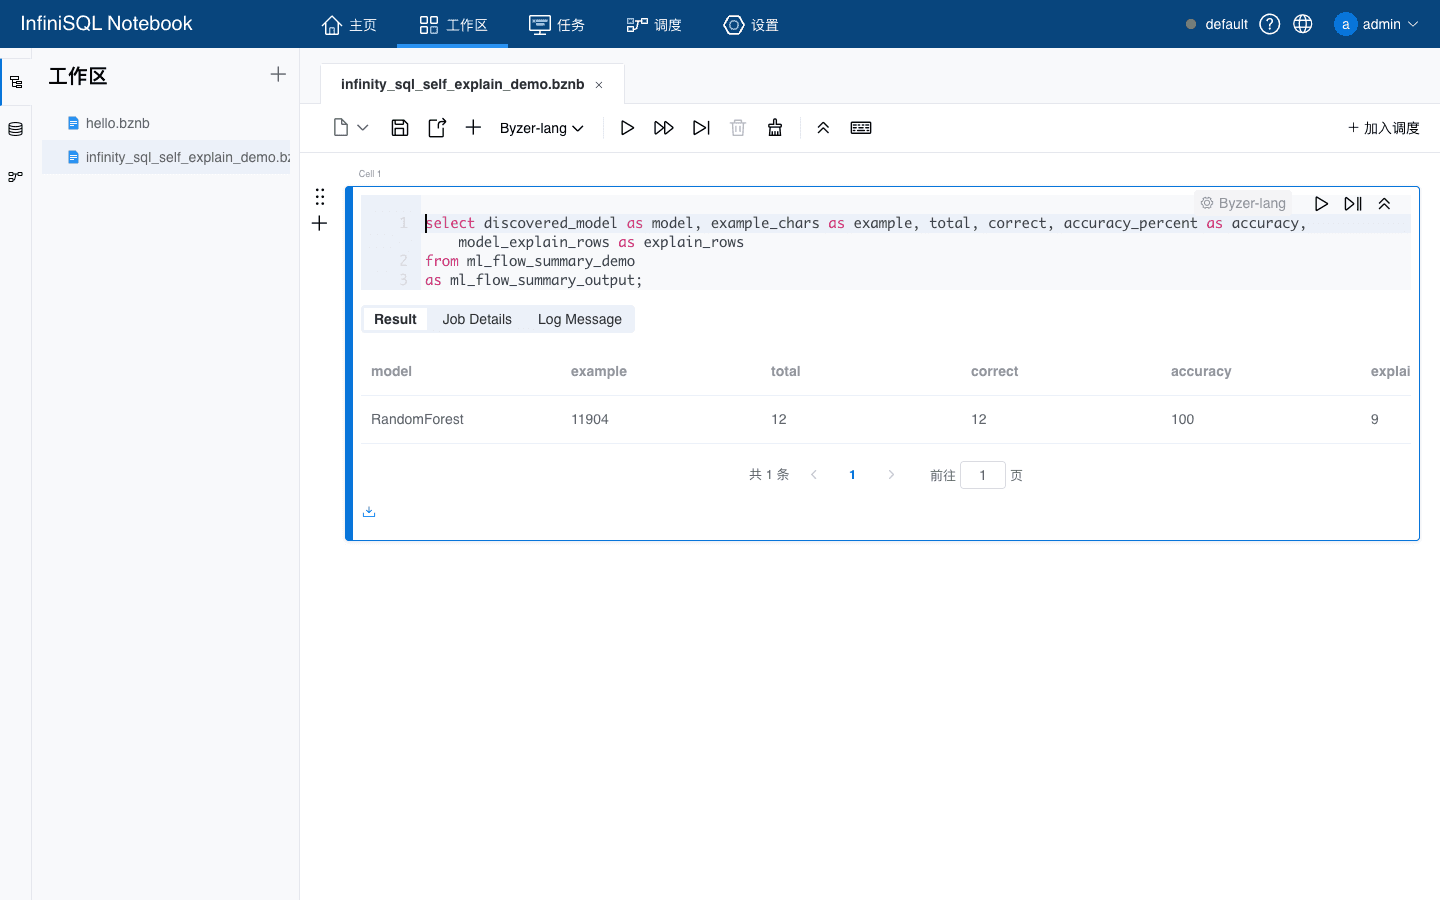Image resolution: width=1440 pixels, height=900 pixels.
Task: Select the Result tab
Action: [395, 319]
